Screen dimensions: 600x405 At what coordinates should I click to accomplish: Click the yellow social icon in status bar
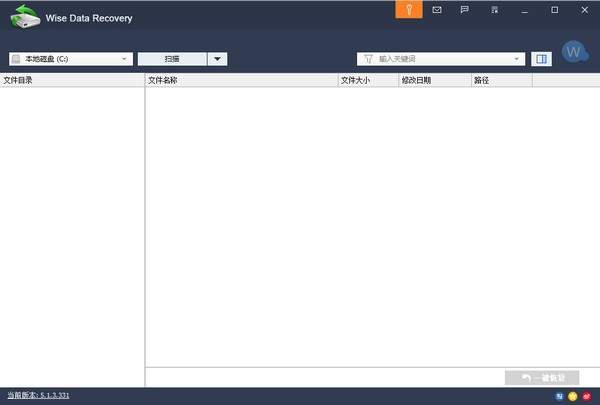573,396
